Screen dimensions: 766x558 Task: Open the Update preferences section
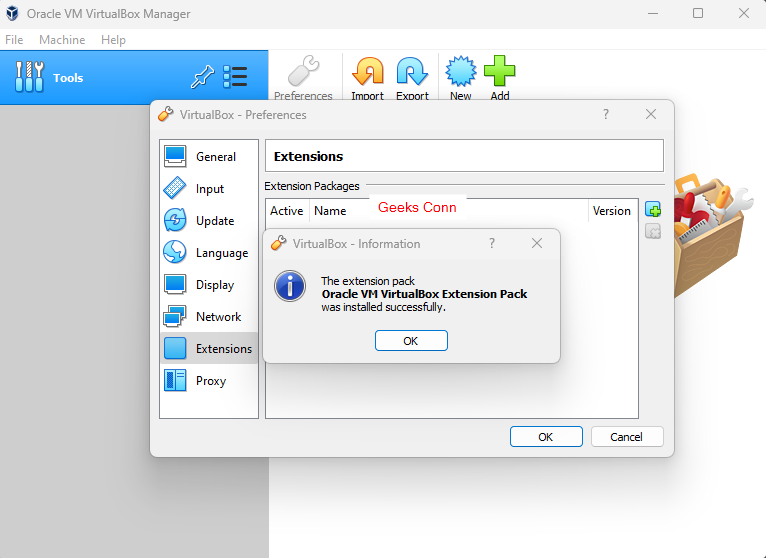[x=209, y=221]
